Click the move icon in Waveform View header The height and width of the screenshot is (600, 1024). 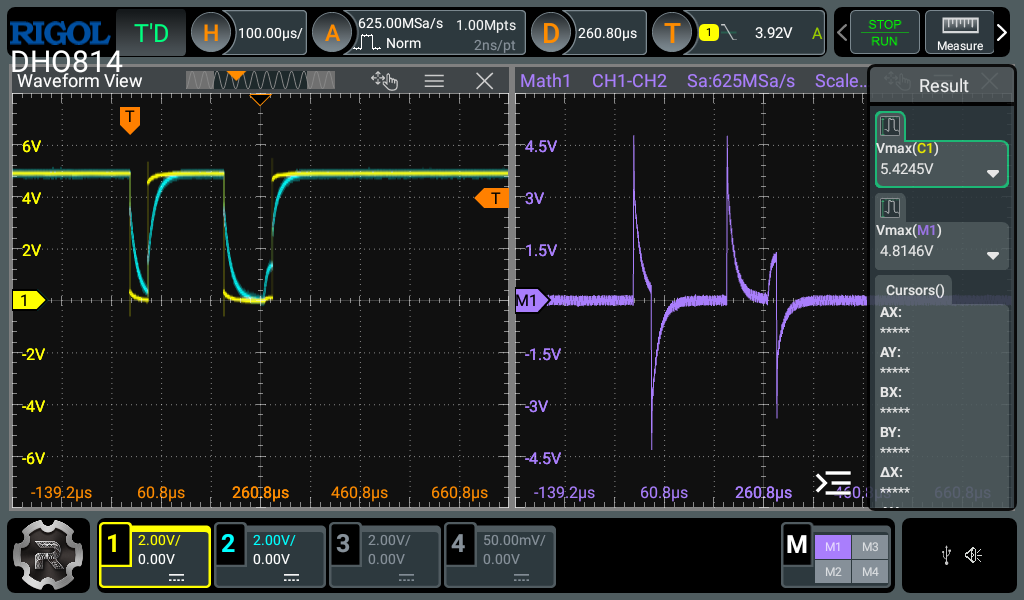click(x=384, y=81)
